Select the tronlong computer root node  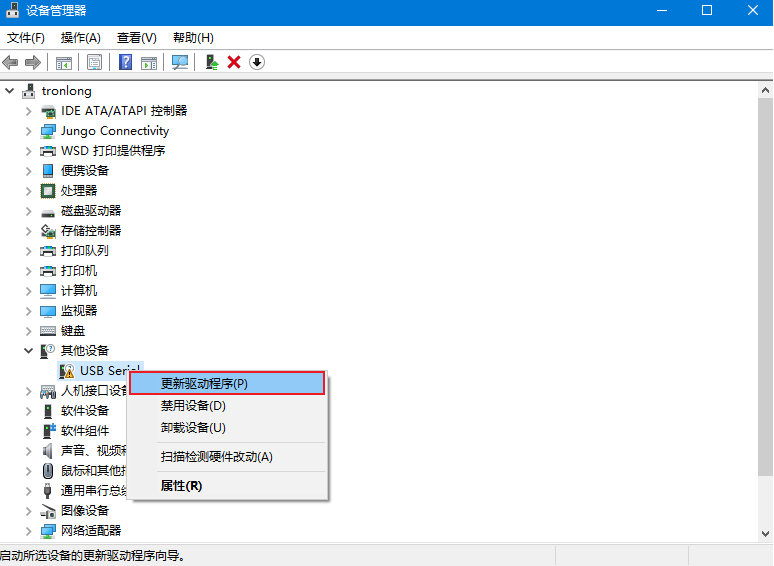[x=66, y=91]
